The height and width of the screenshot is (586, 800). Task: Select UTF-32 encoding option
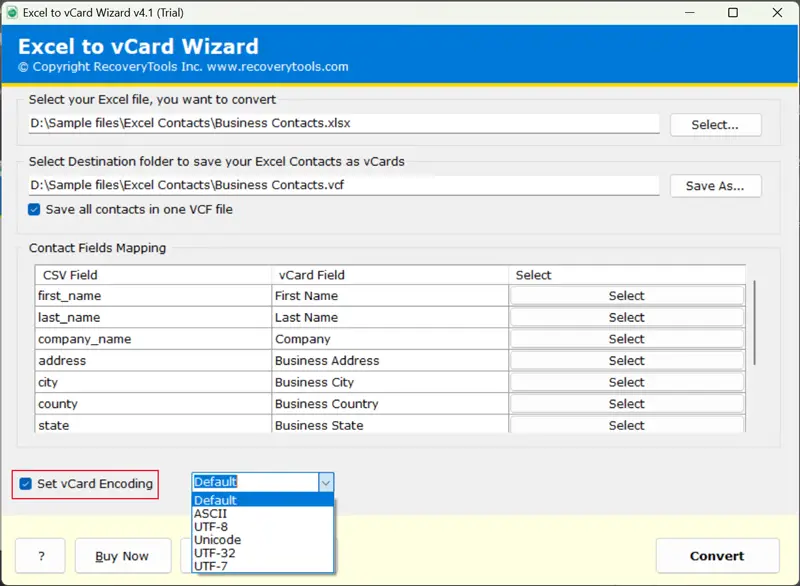pos(215,553)
